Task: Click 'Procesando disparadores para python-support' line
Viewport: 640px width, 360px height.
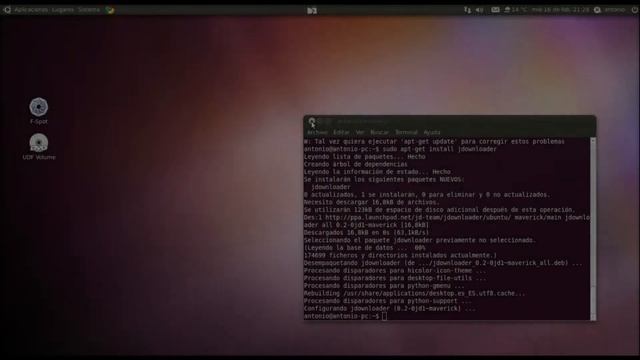Action: (x=387, y=301)
